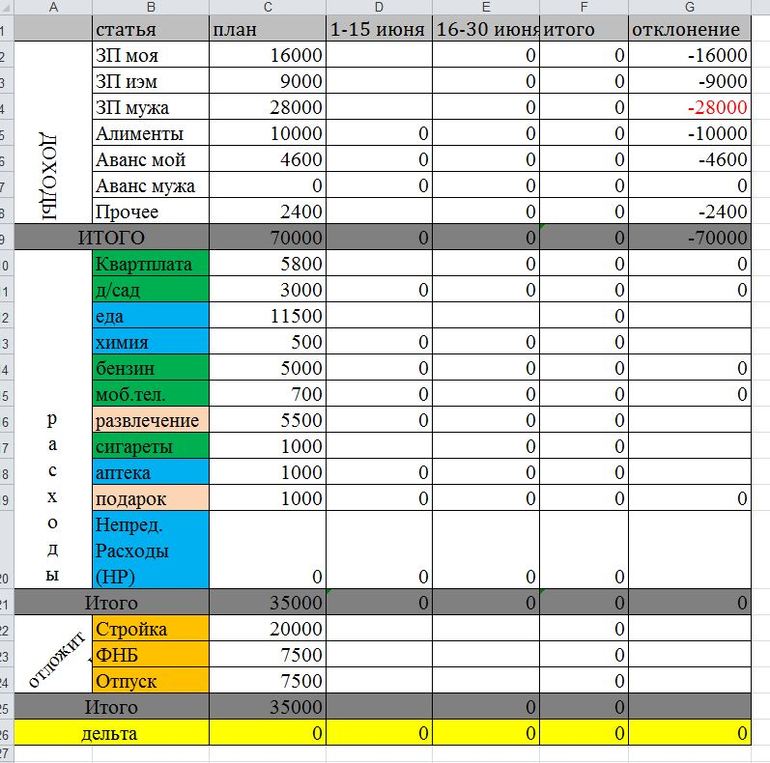Click the 'ЗП моя' cell
The width and height of the screenshot is (770, 763).
150,56
